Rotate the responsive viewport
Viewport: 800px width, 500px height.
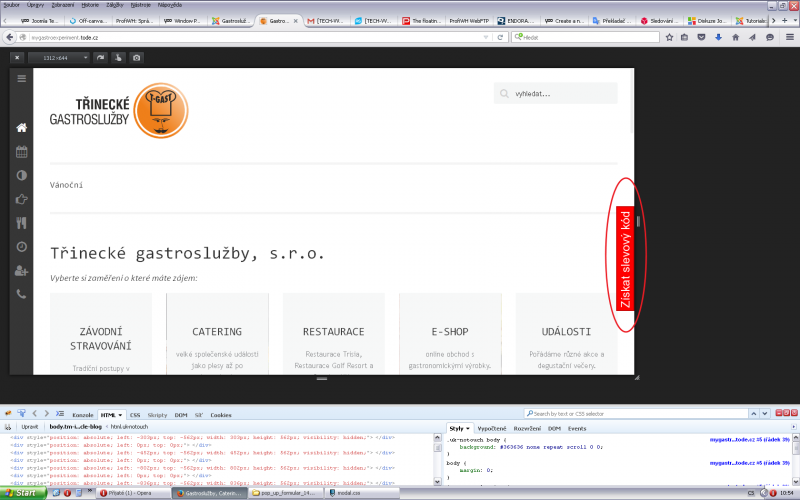[x=101, y=58]
